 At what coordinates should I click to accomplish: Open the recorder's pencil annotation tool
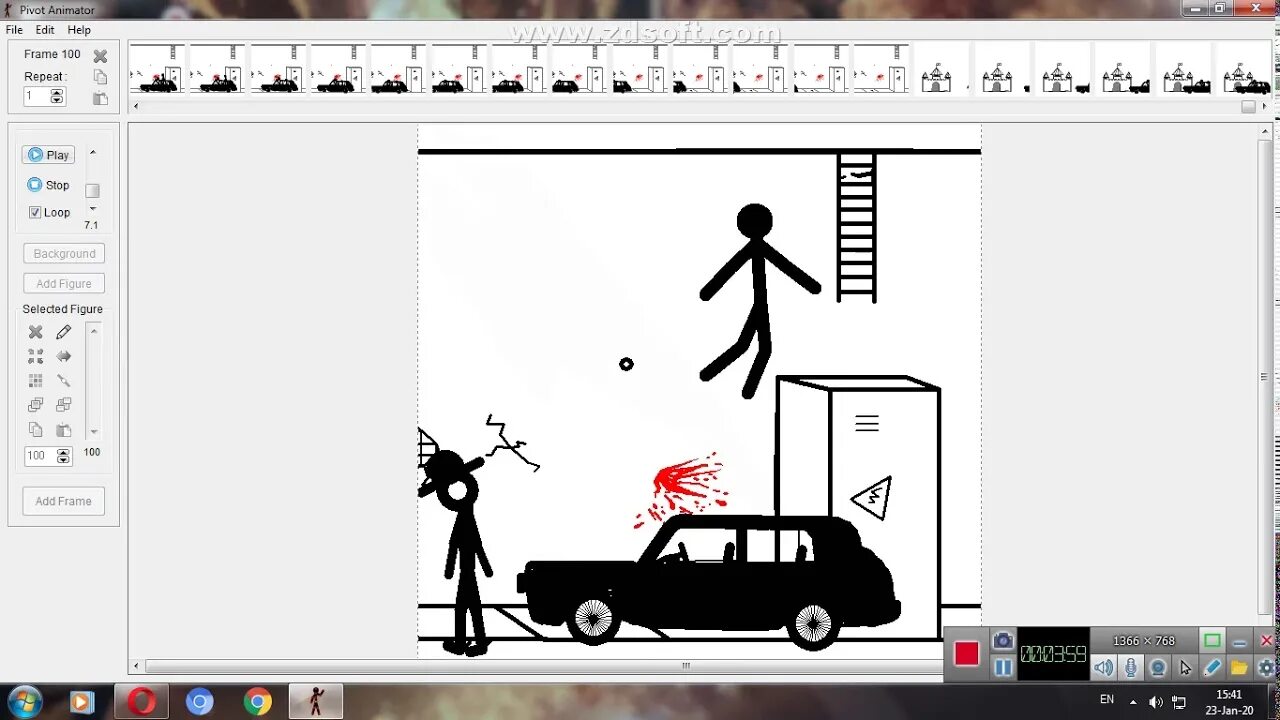pos(1212,667)
